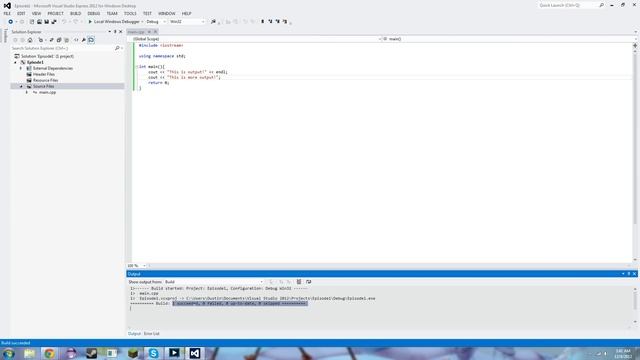Toggle Preview Selected Items in Solution Explorer
Screen dimensions: 640x360
[91, 40]
